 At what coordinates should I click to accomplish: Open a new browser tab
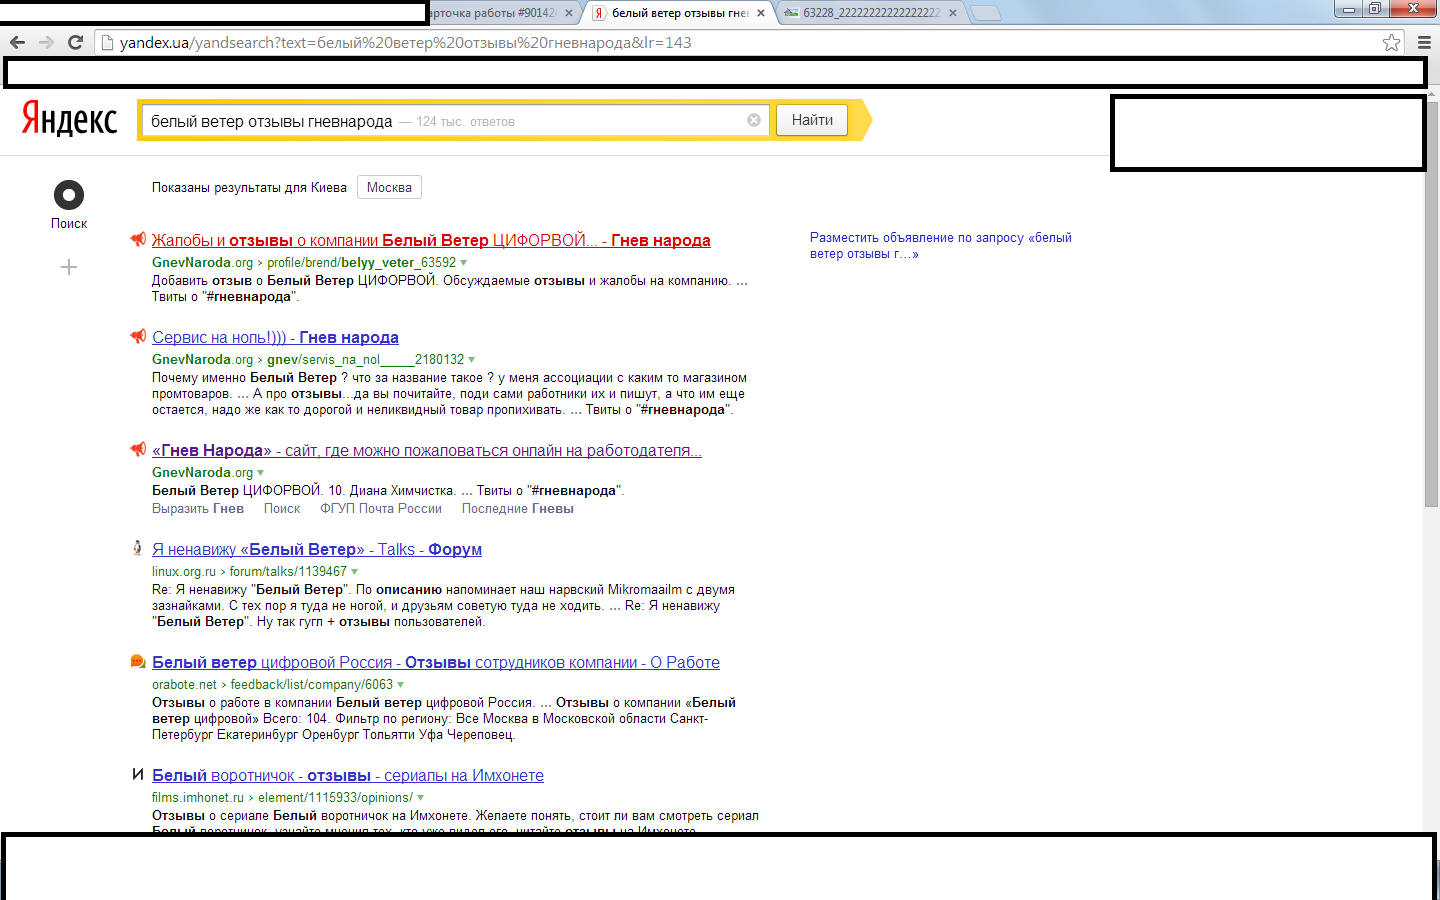coord(986,13)
